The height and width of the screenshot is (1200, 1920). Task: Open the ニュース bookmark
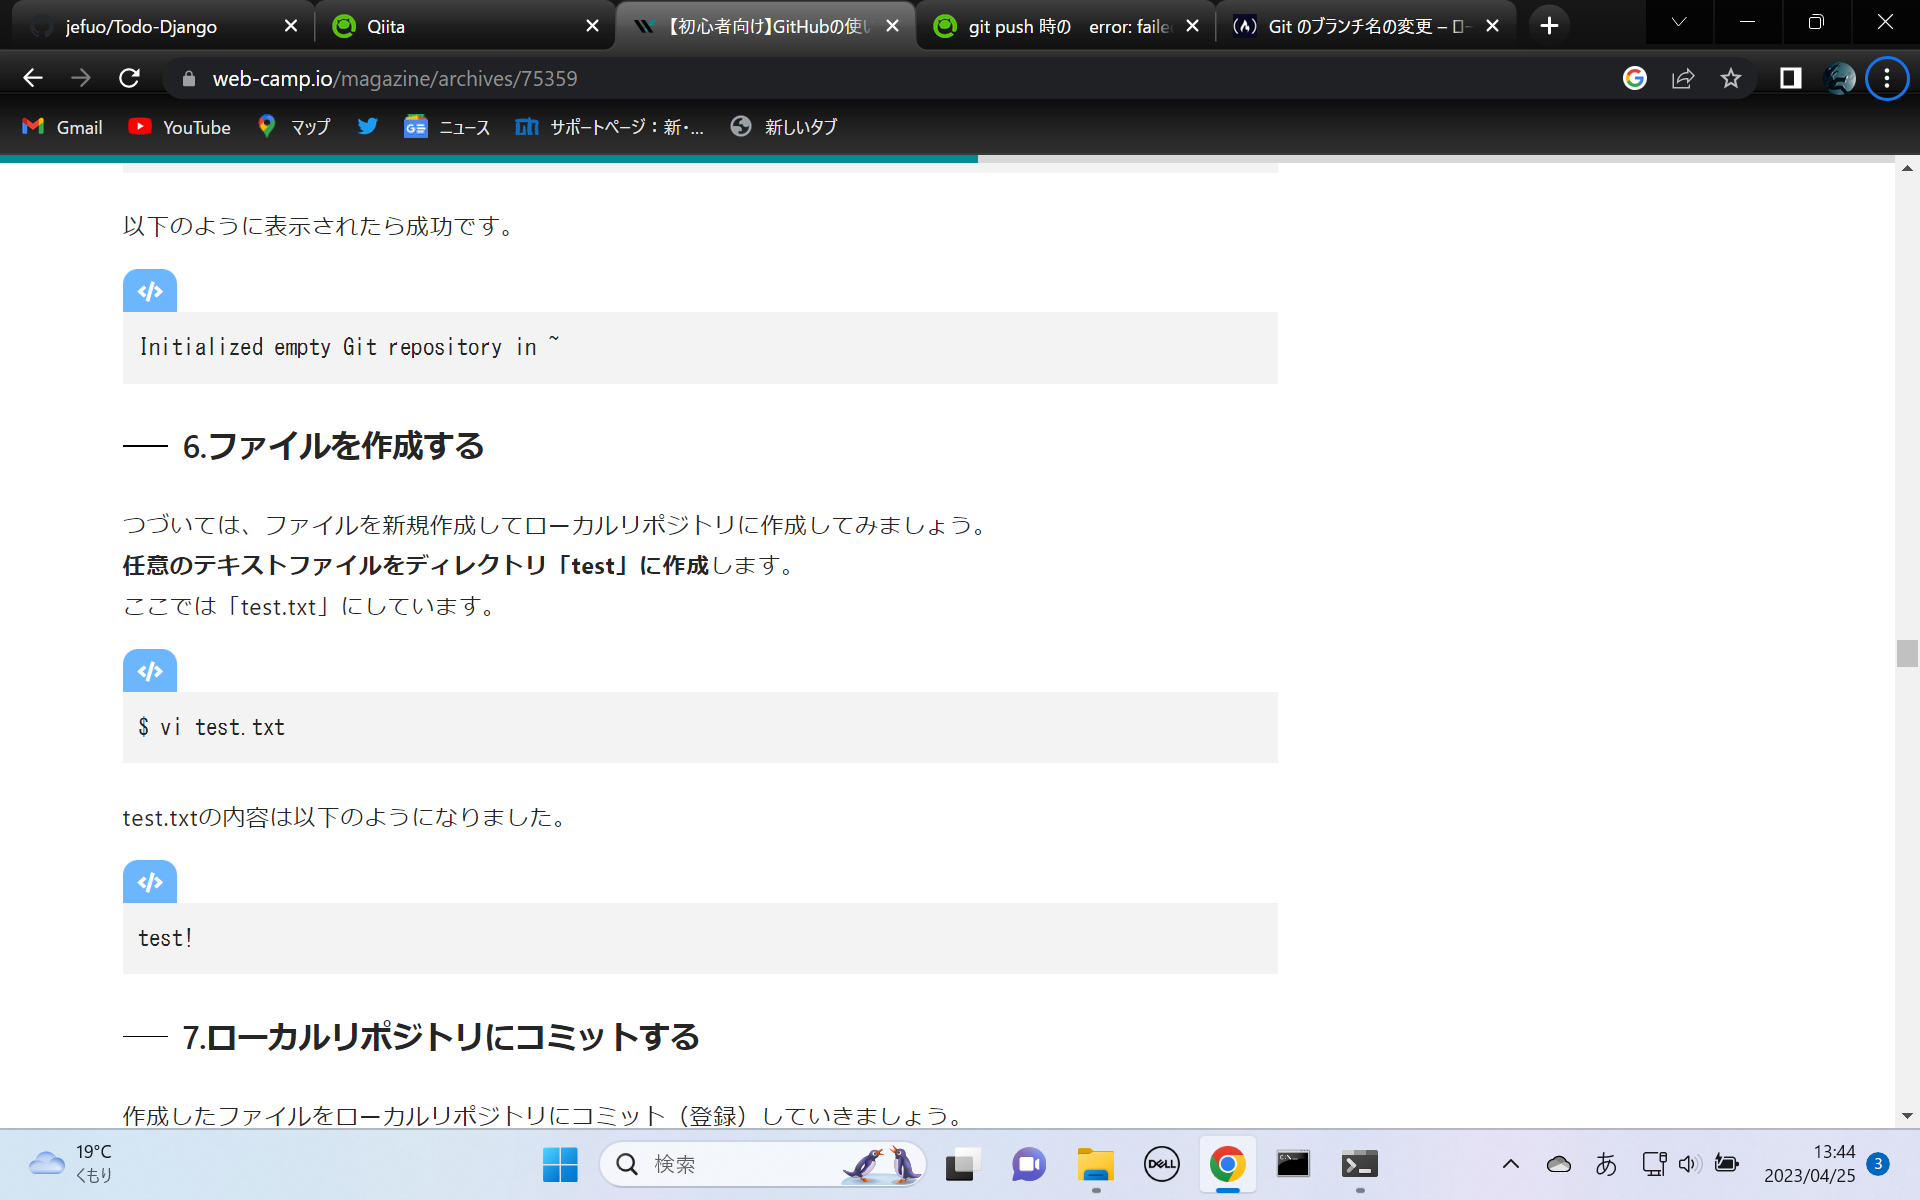(447, 127)
